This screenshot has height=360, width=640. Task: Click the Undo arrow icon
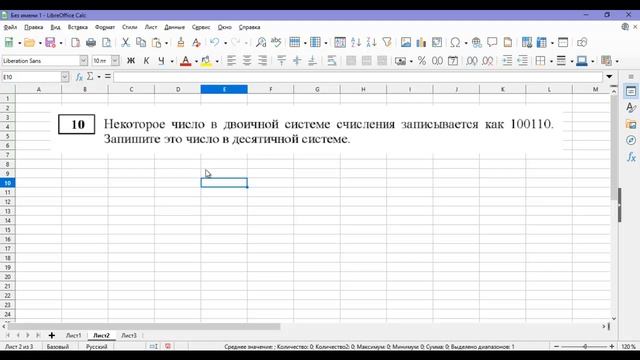[215, 42]
